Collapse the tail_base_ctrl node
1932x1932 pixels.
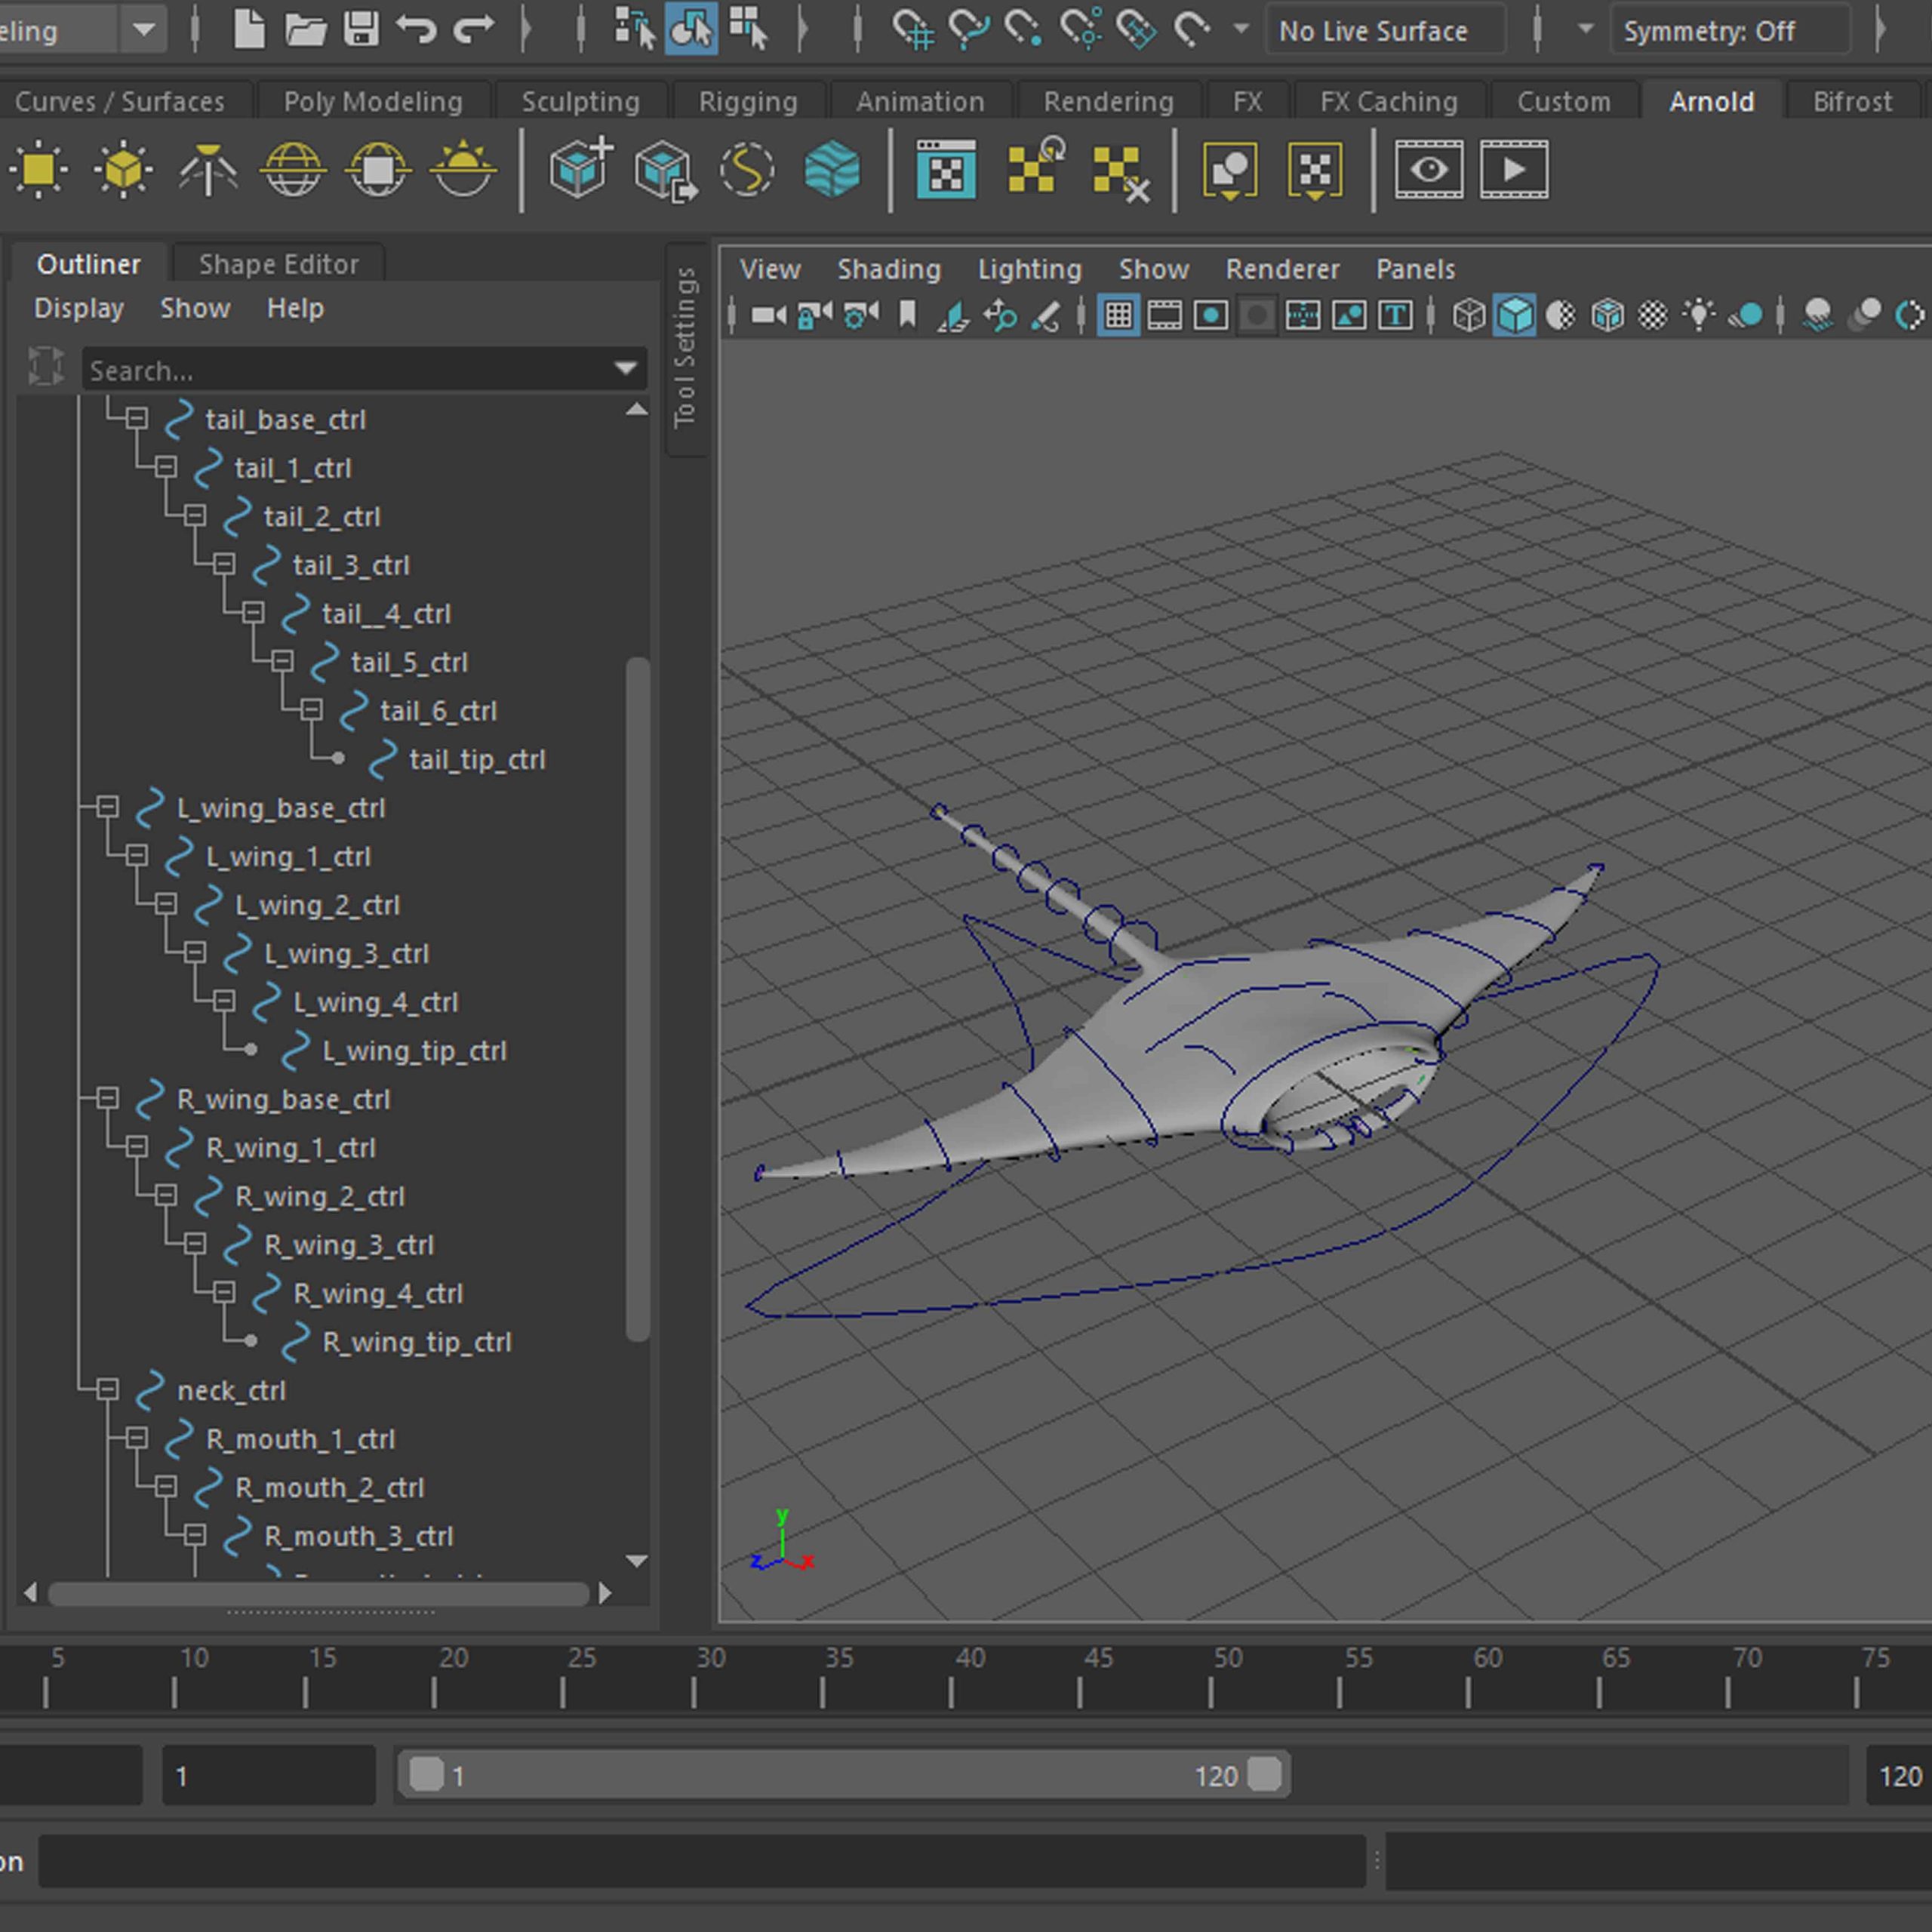137,418
